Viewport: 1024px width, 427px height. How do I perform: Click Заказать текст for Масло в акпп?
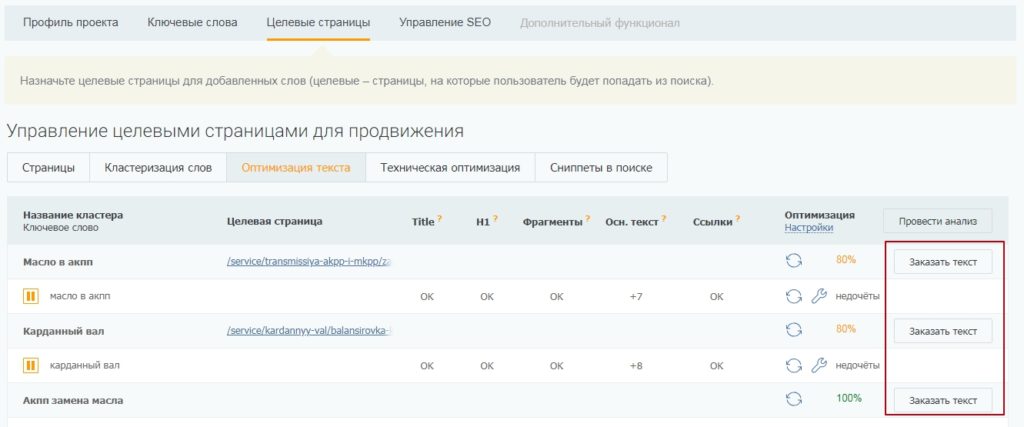943,261
